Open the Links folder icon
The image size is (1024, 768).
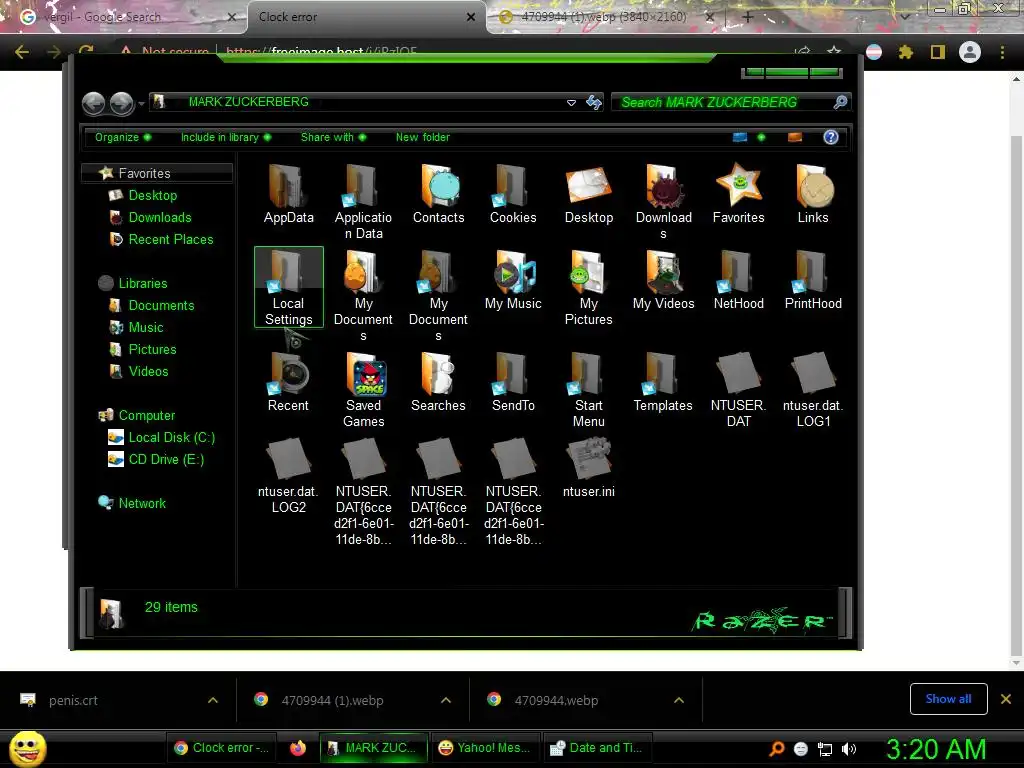813,186
